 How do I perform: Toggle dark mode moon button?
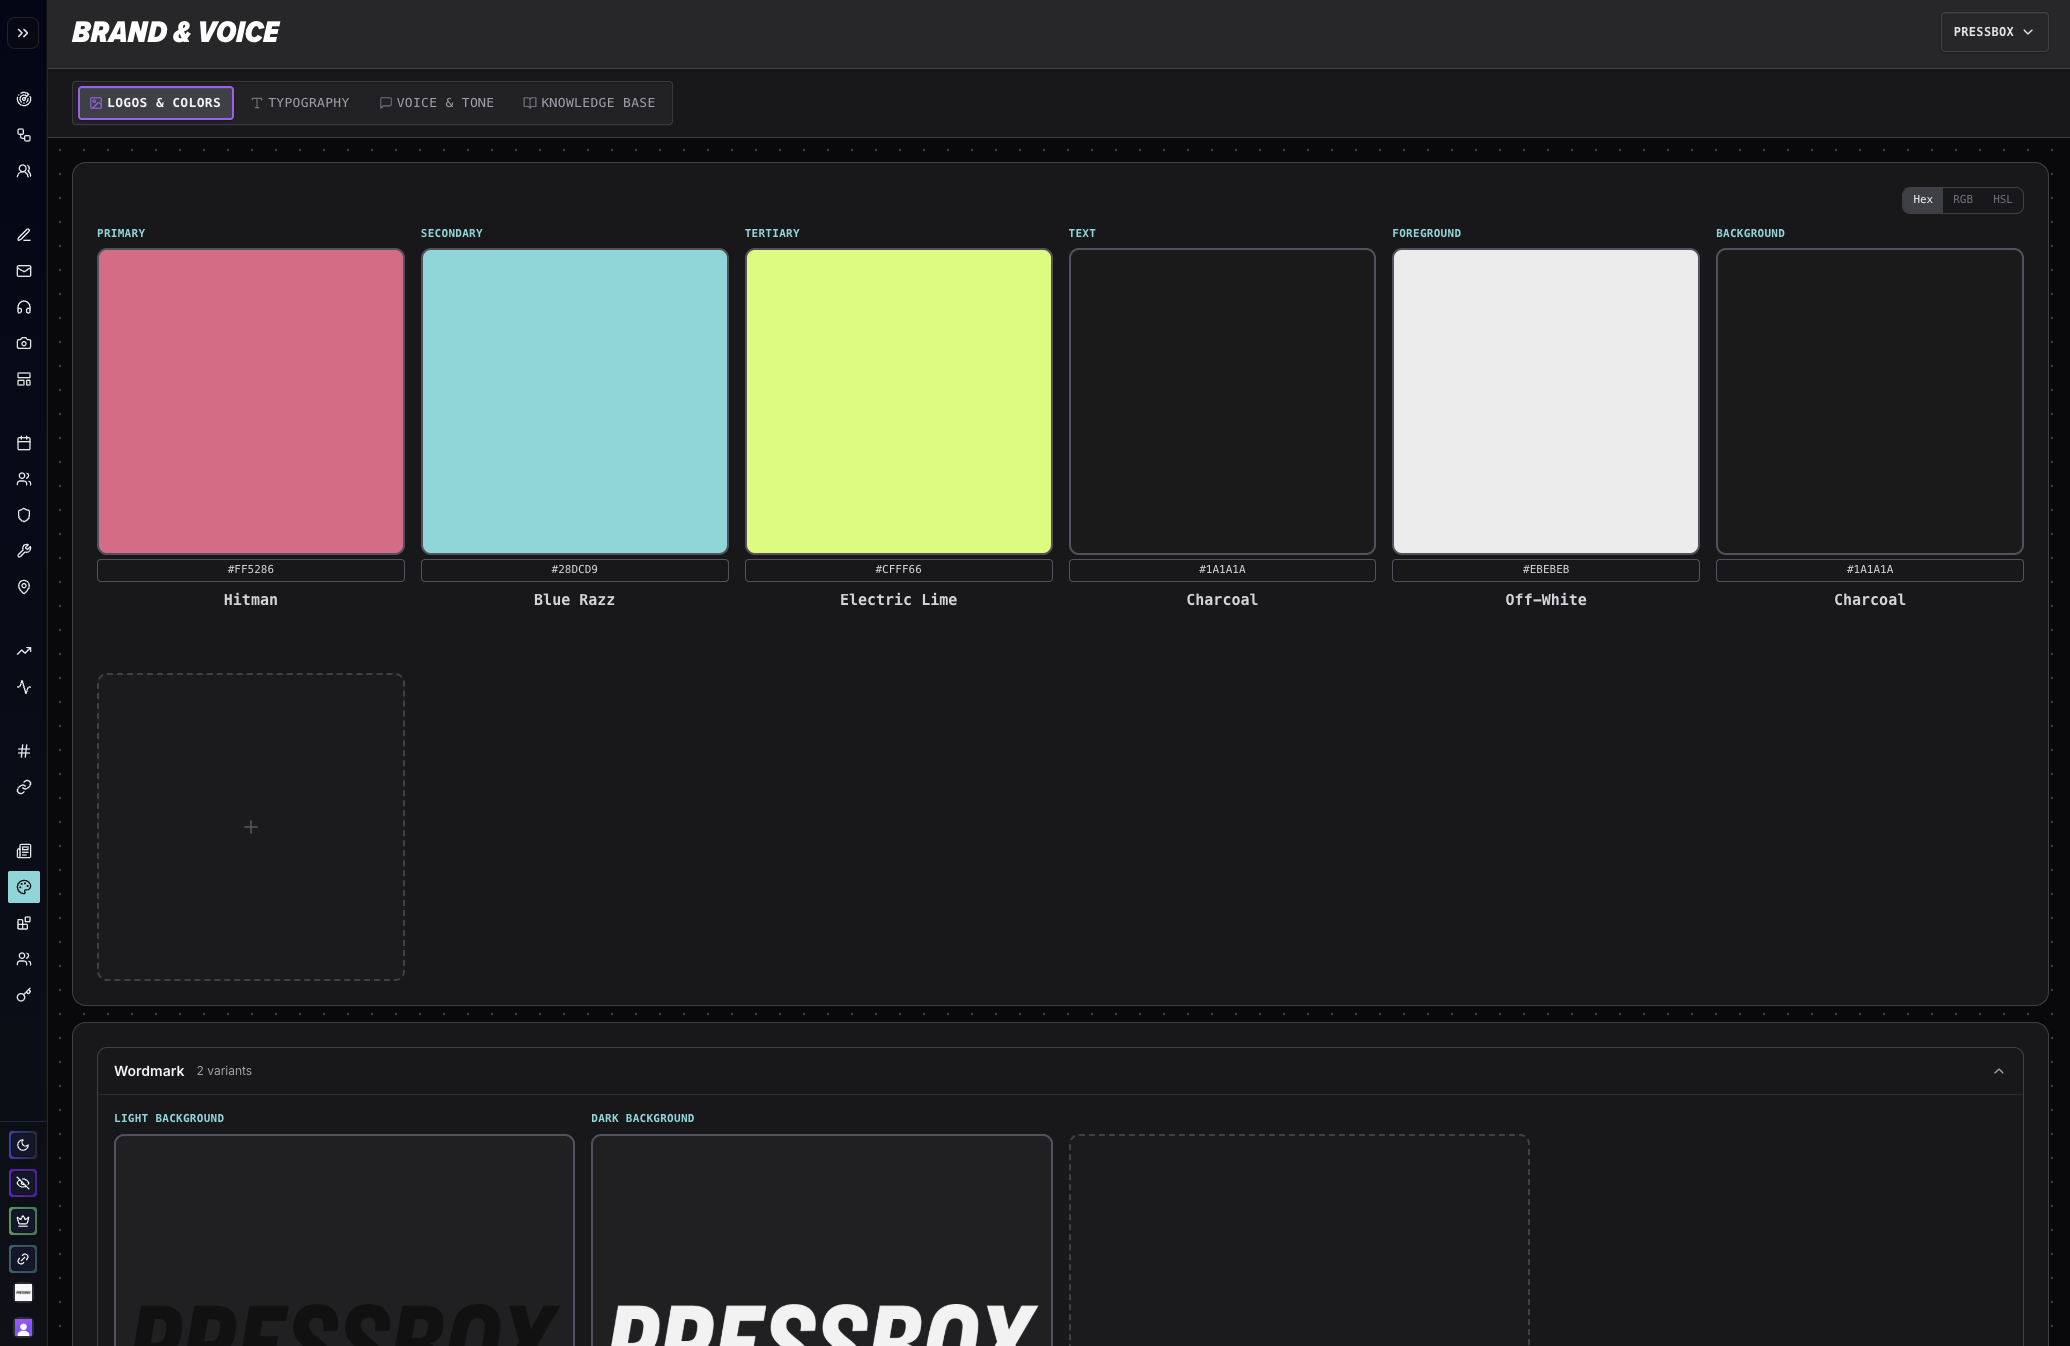pyautogui.click(x=23, y=1145)
